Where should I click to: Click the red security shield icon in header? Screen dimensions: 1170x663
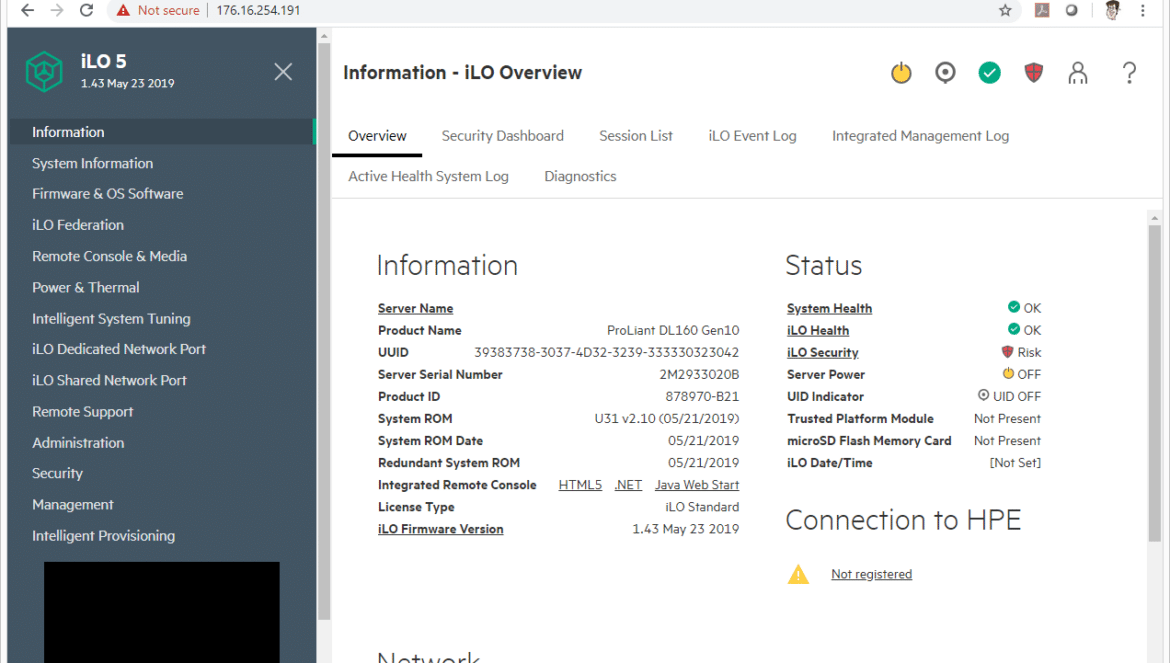1033,72
